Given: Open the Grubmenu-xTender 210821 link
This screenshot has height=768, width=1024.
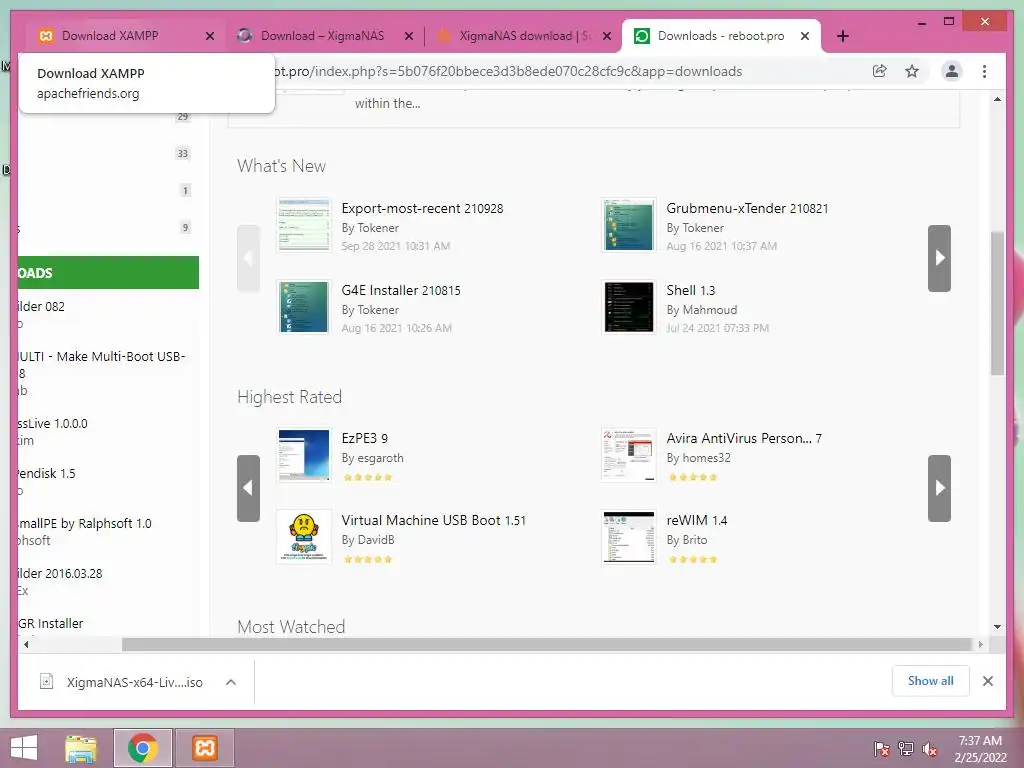Looking at the screenshot, I should [x=747, y=208].
